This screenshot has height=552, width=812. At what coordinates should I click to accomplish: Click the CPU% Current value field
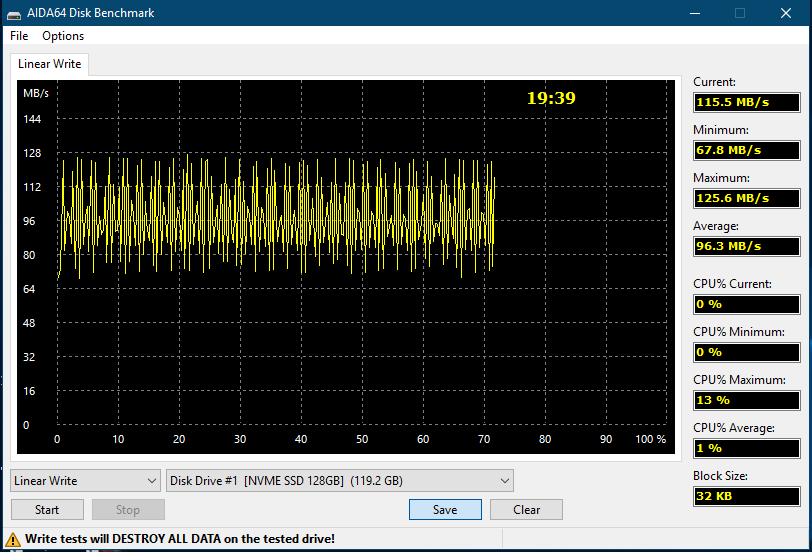point(747,304)
